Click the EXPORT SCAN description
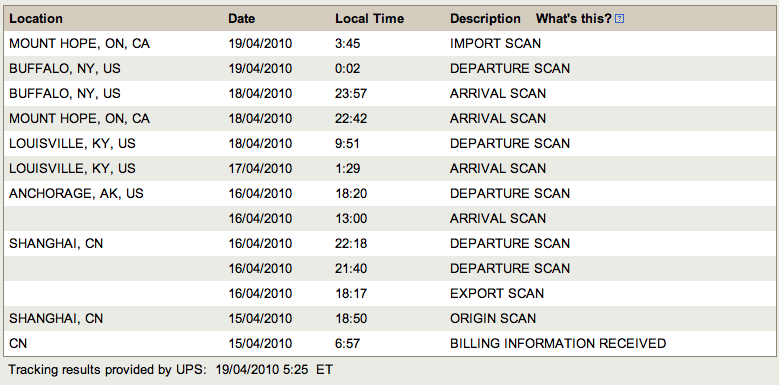Viewport: 779px width, 385px height. (497, 294)
